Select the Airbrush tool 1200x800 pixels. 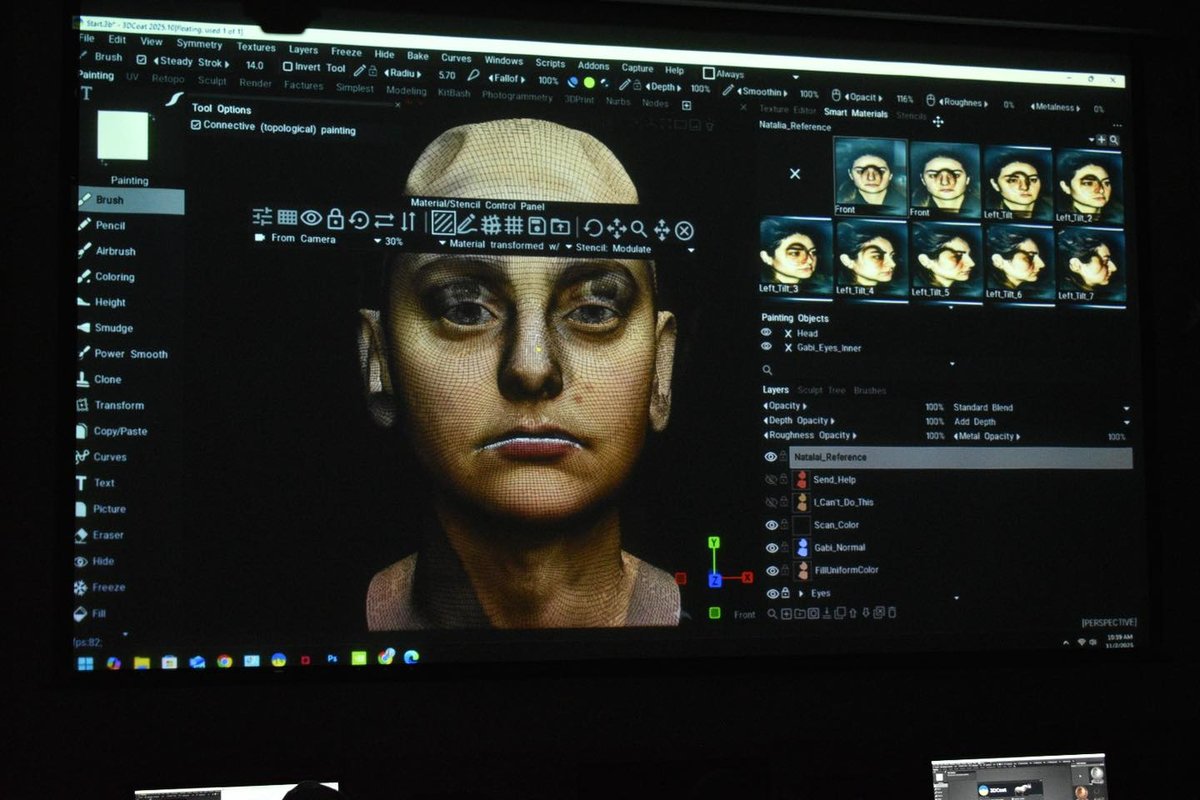pyautogui.click(x=114, y=251)
